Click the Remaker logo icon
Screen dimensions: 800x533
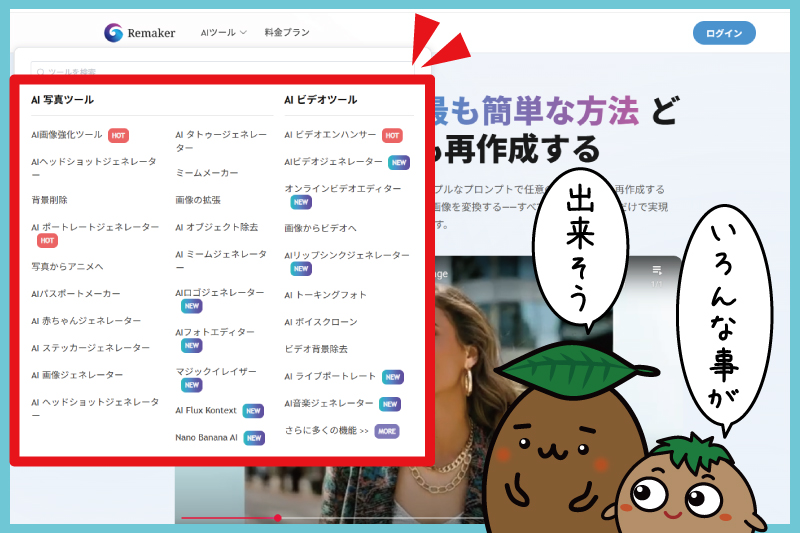(x=114, y=33)
